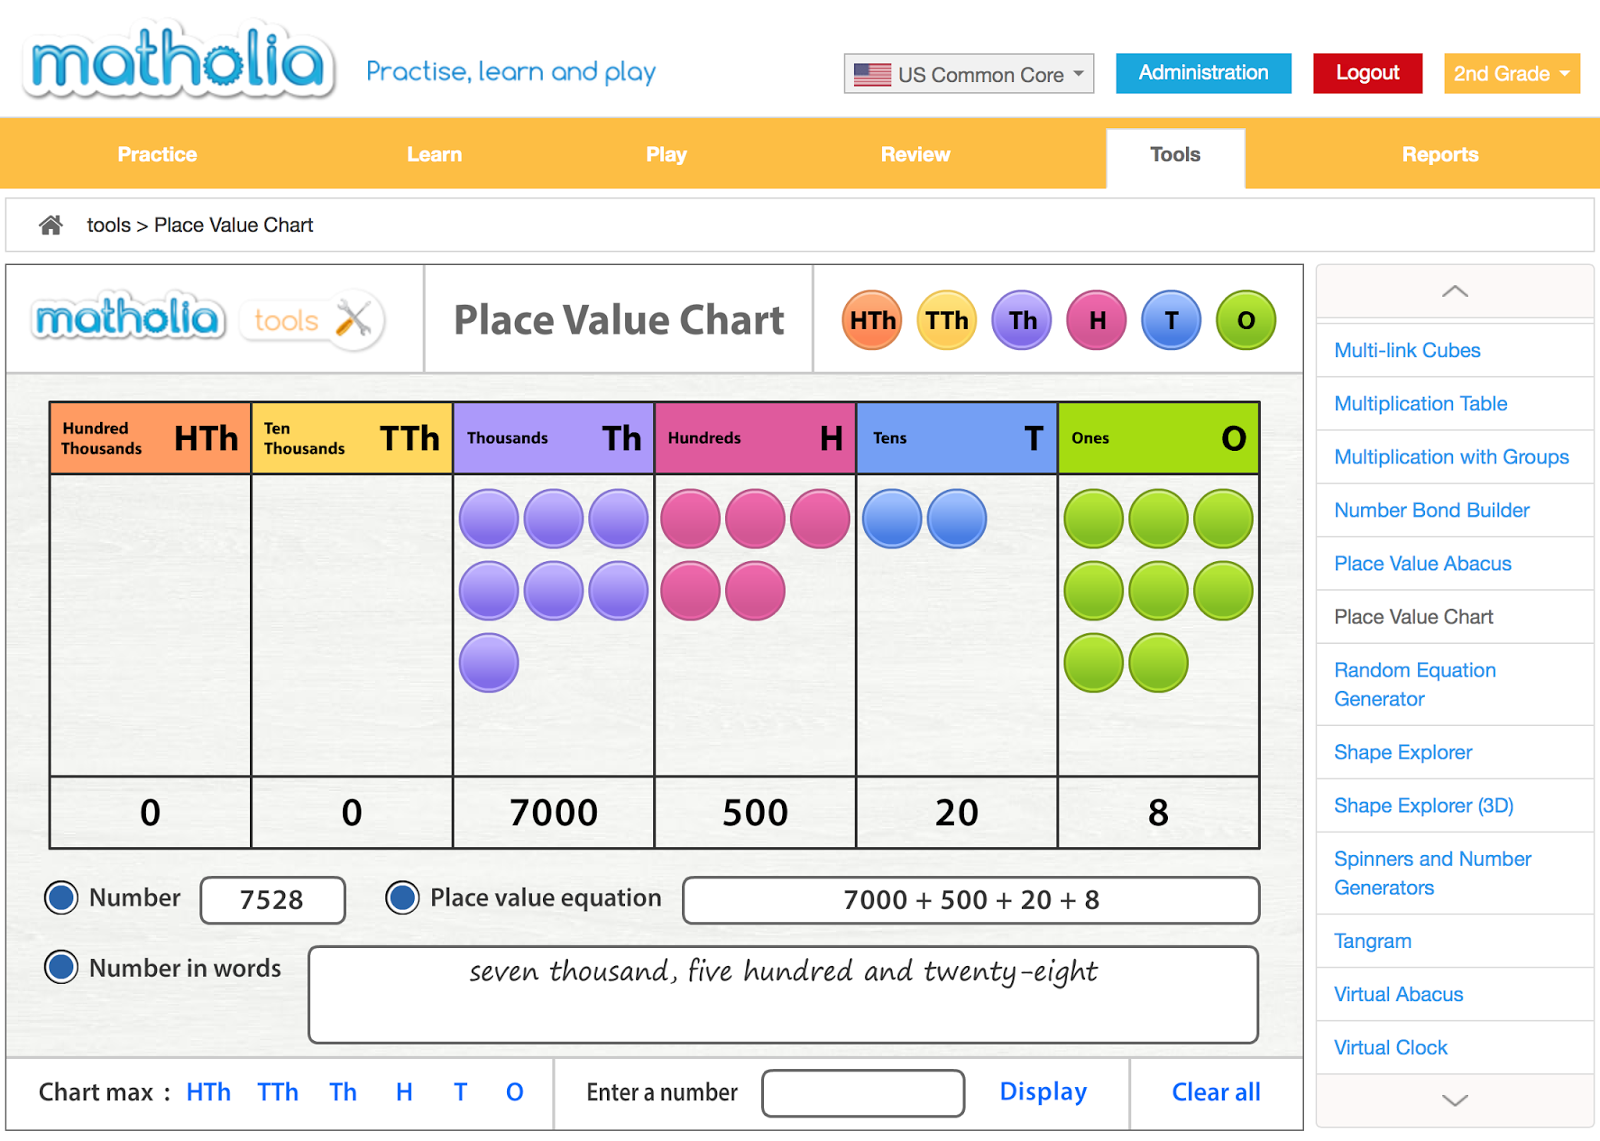Open the 2nd Grade grade selector
Viewport: 1600px width, 1141px height.
1511,73
